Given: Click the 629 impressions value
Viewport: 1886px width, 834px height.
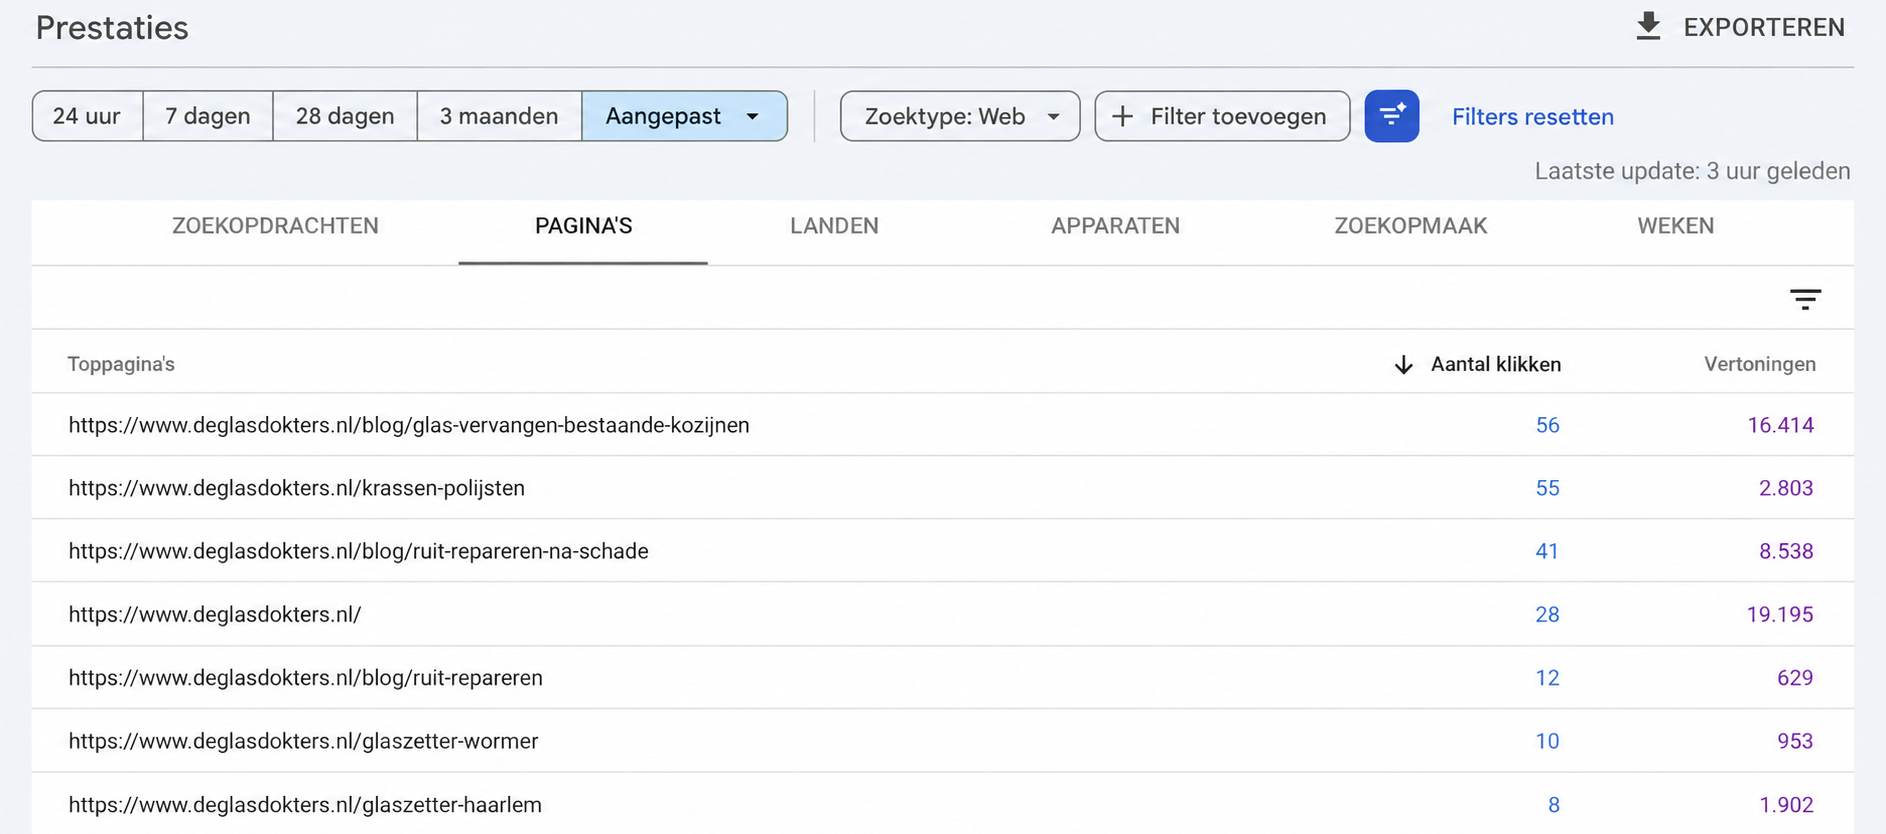Looking at the screenshot, I should coord(1795,678).
